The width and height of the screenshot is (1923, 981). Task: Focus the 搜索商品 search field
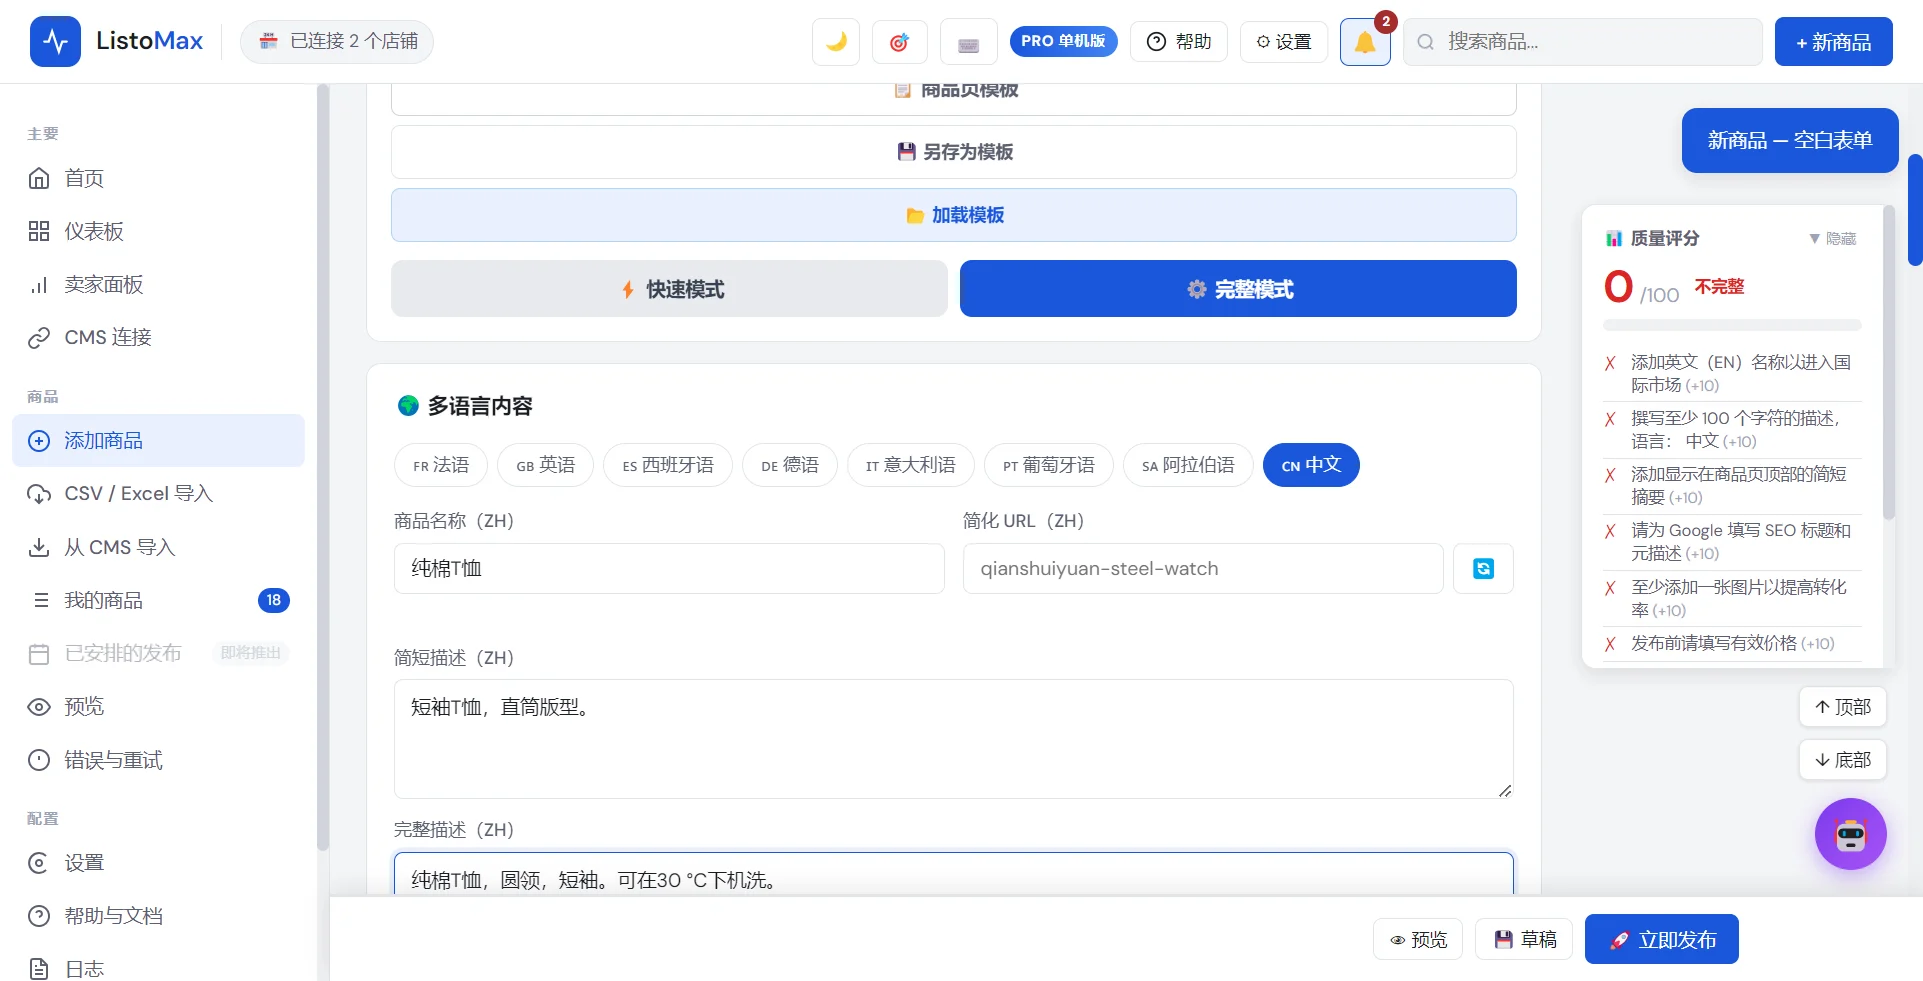[x=1583, y=42]
